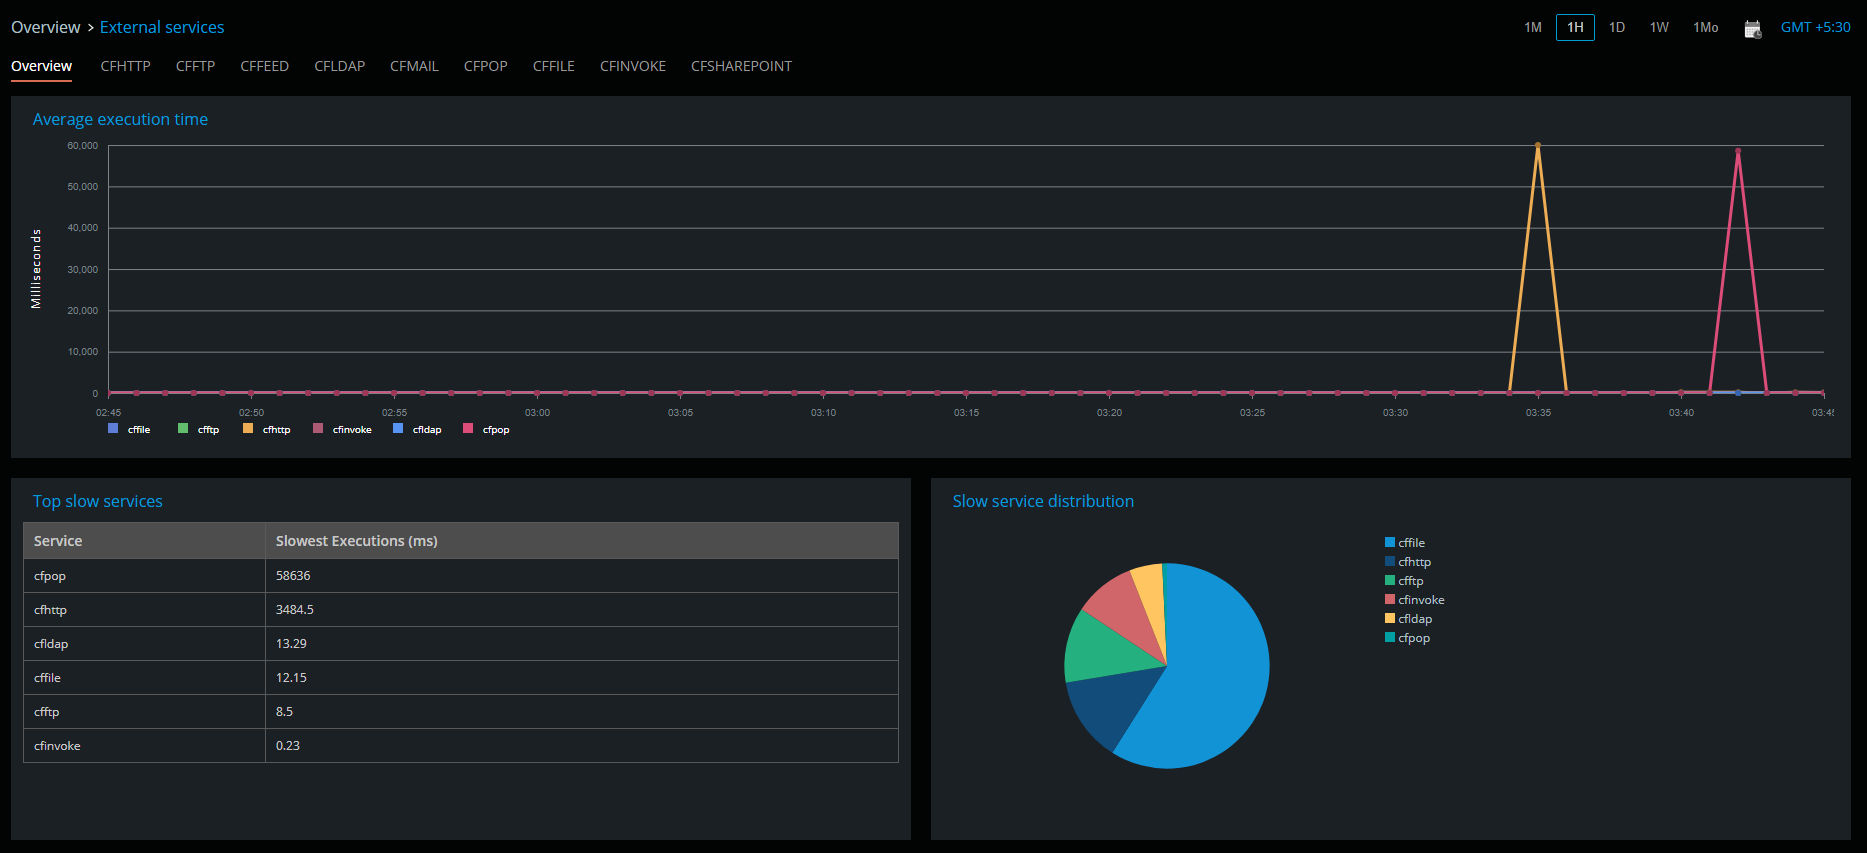Switch to the CFHTTP tab
This screenshot has height=853, width=1867.
(125, 66)
